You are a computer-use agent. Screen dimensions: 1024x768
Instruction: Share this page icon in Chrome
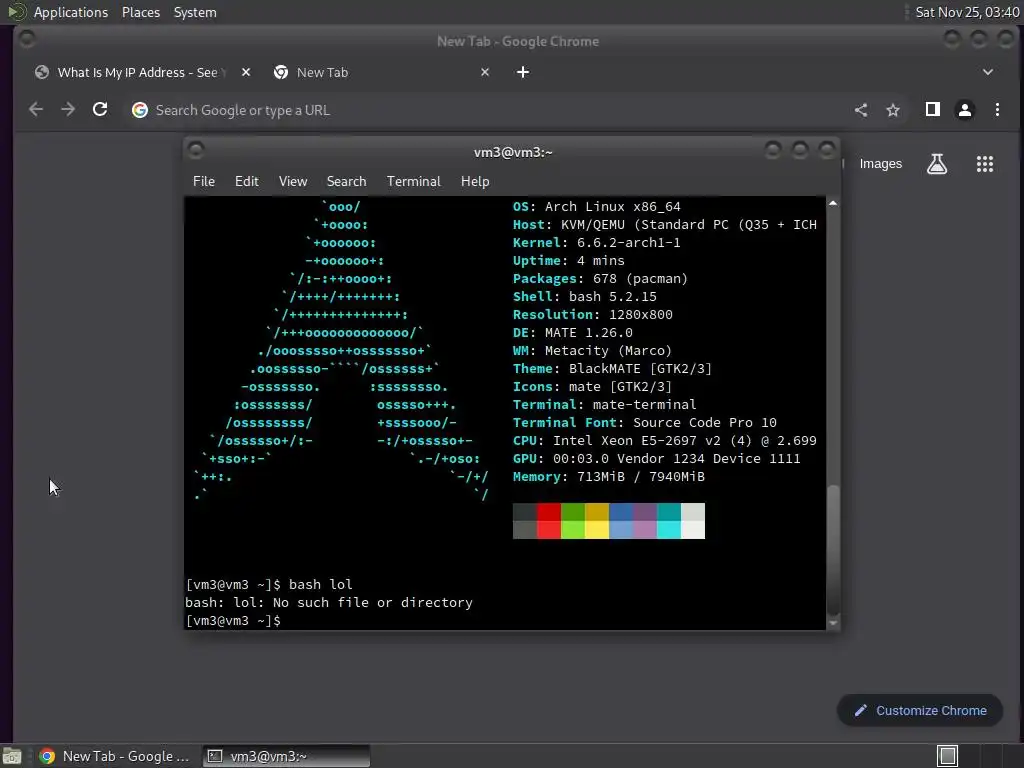click(x=861, y=110)
